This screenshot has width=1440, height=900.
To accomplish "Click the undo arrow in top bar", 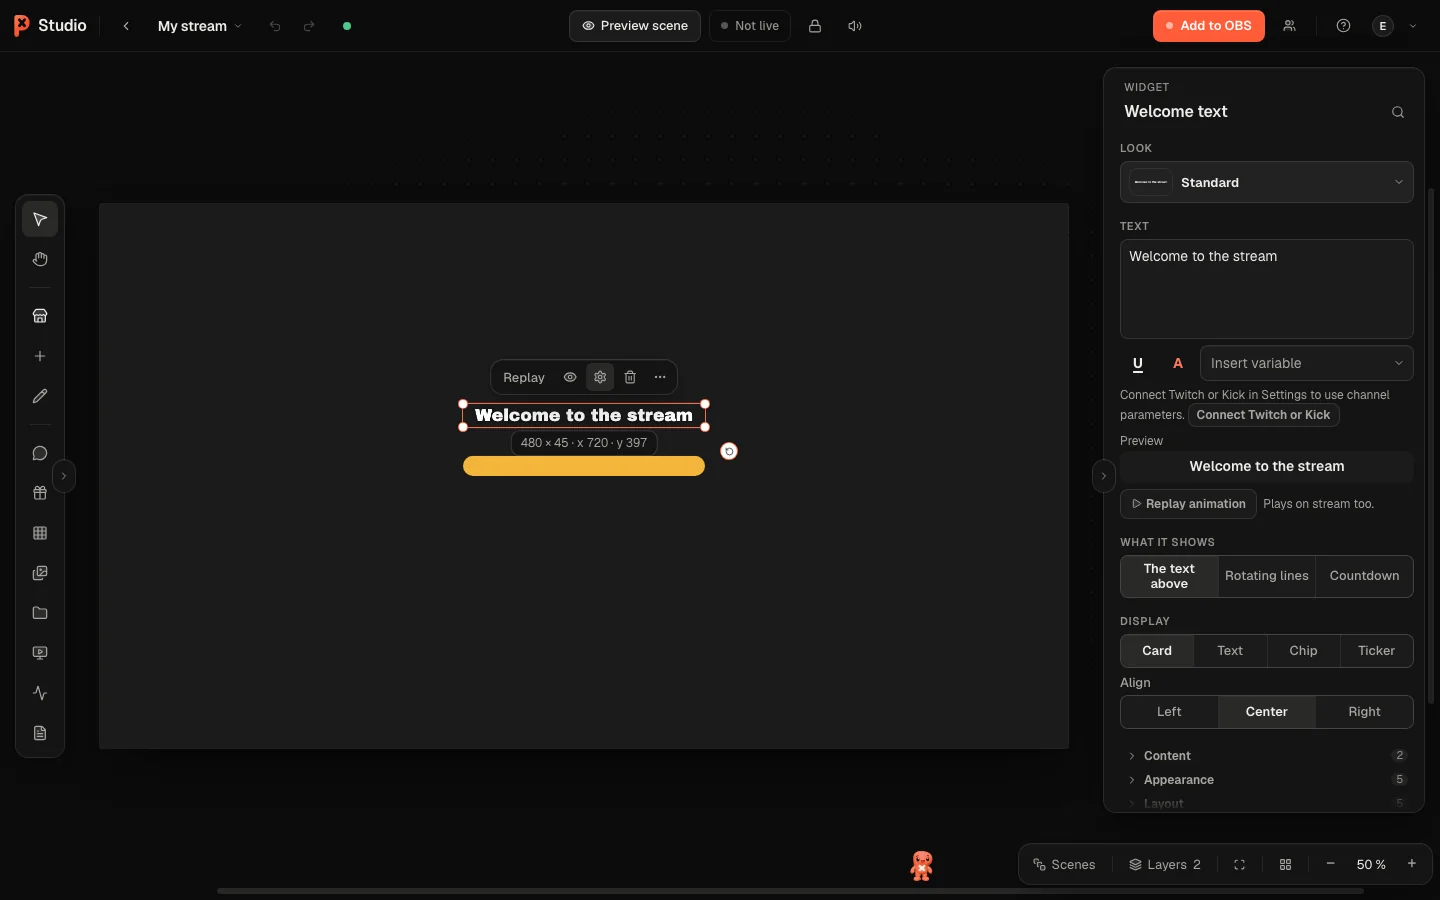I will [275, 26].
